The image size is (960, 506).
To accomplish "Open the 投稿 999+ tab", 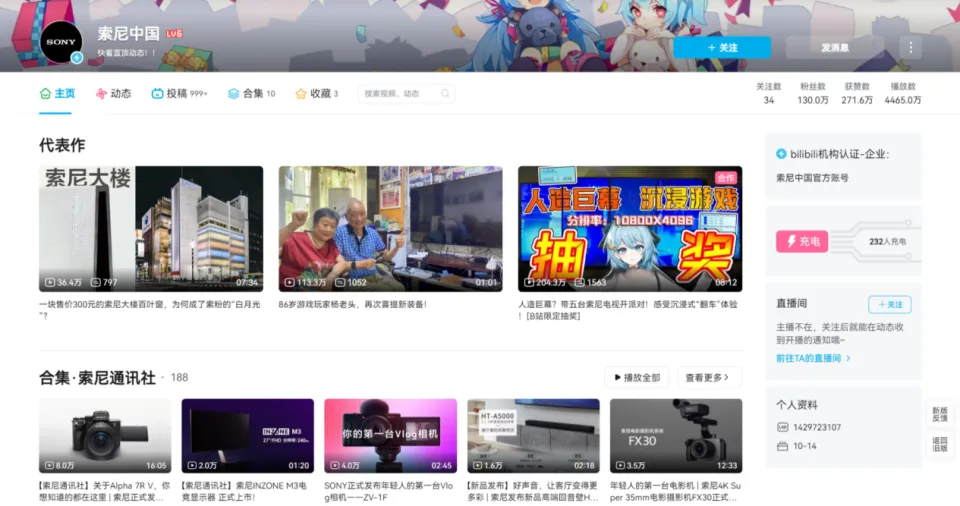I will pos(179,94).
